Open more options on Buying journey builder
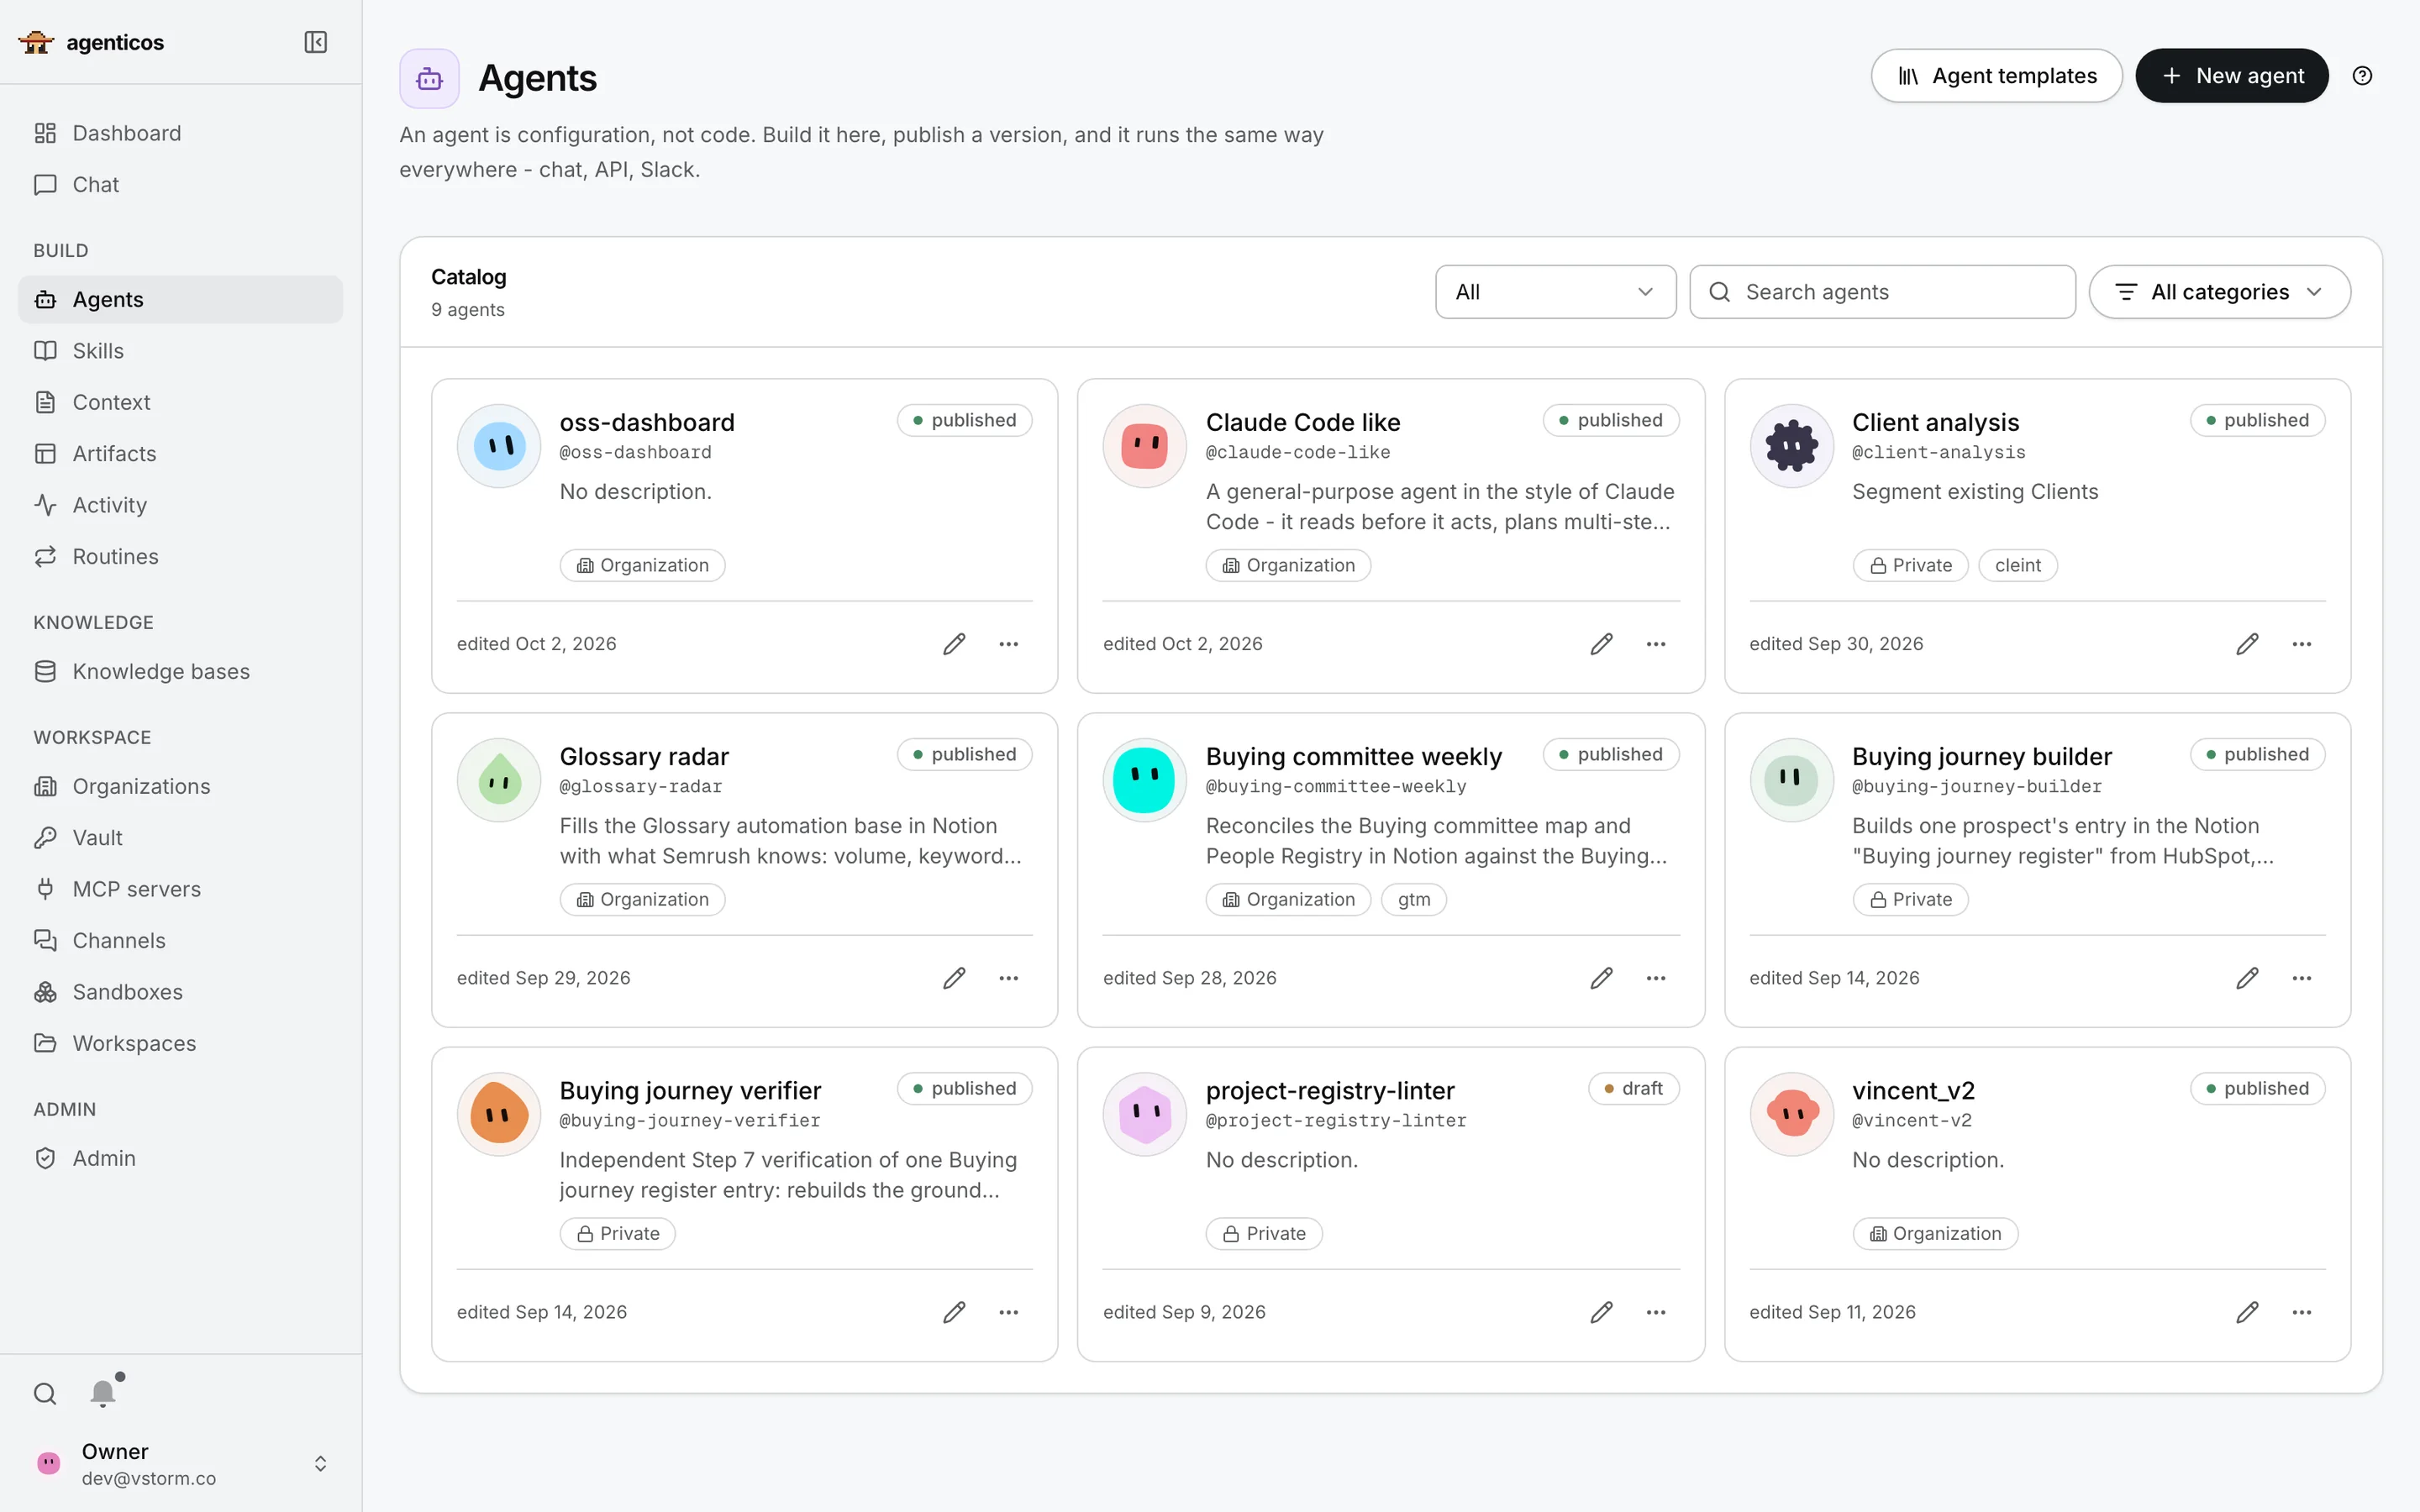 click(2302, 978)
